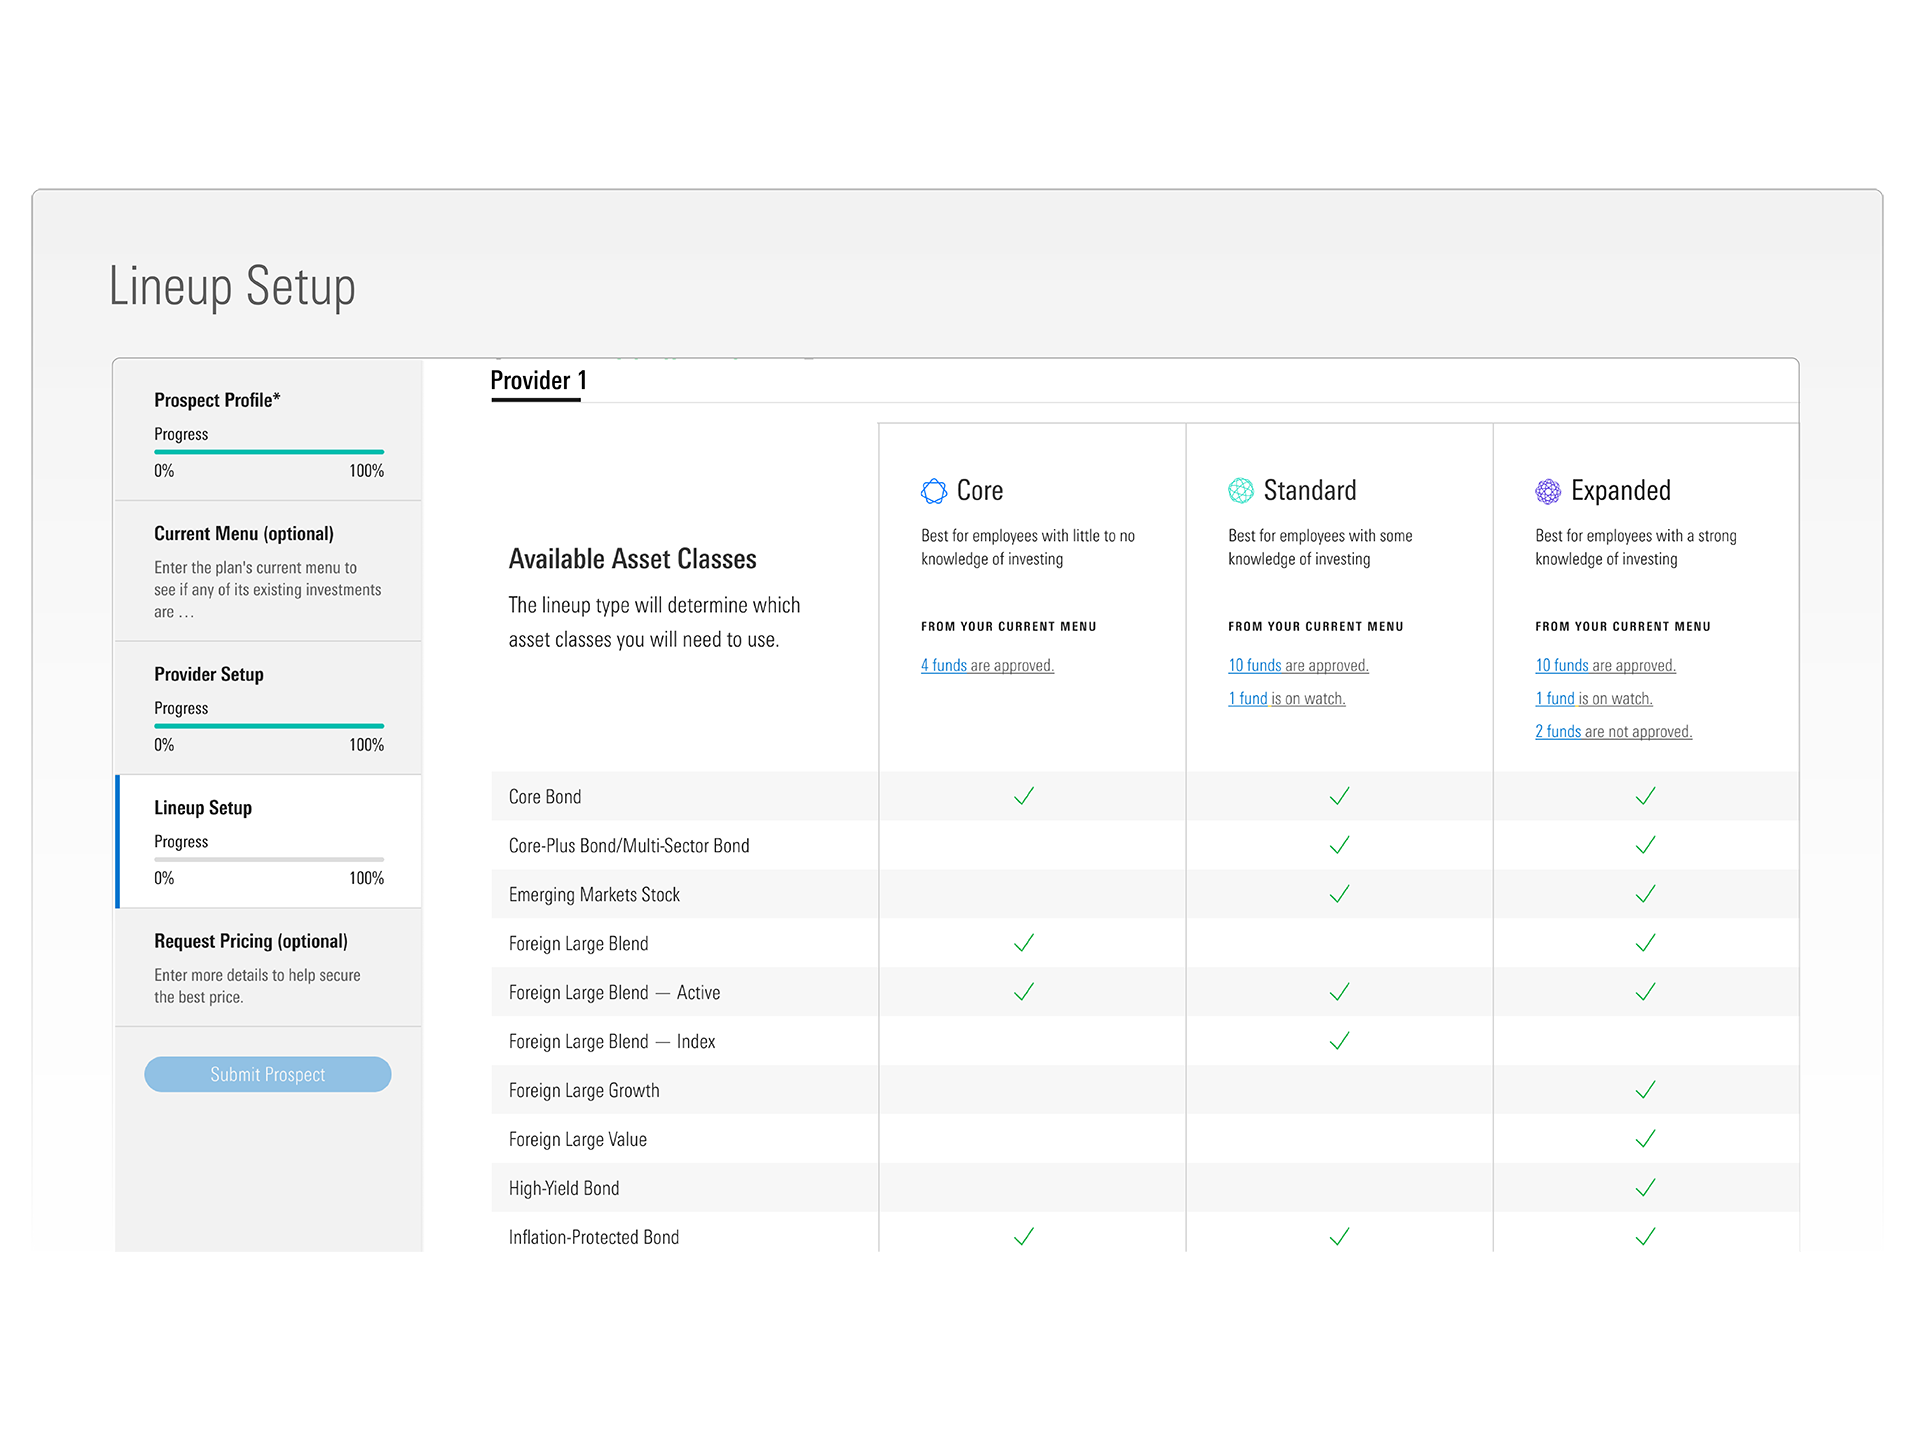Open Current Menu (optional) sidebar section
This screenshot has width=1920, height=1440.
pos(244,534)
